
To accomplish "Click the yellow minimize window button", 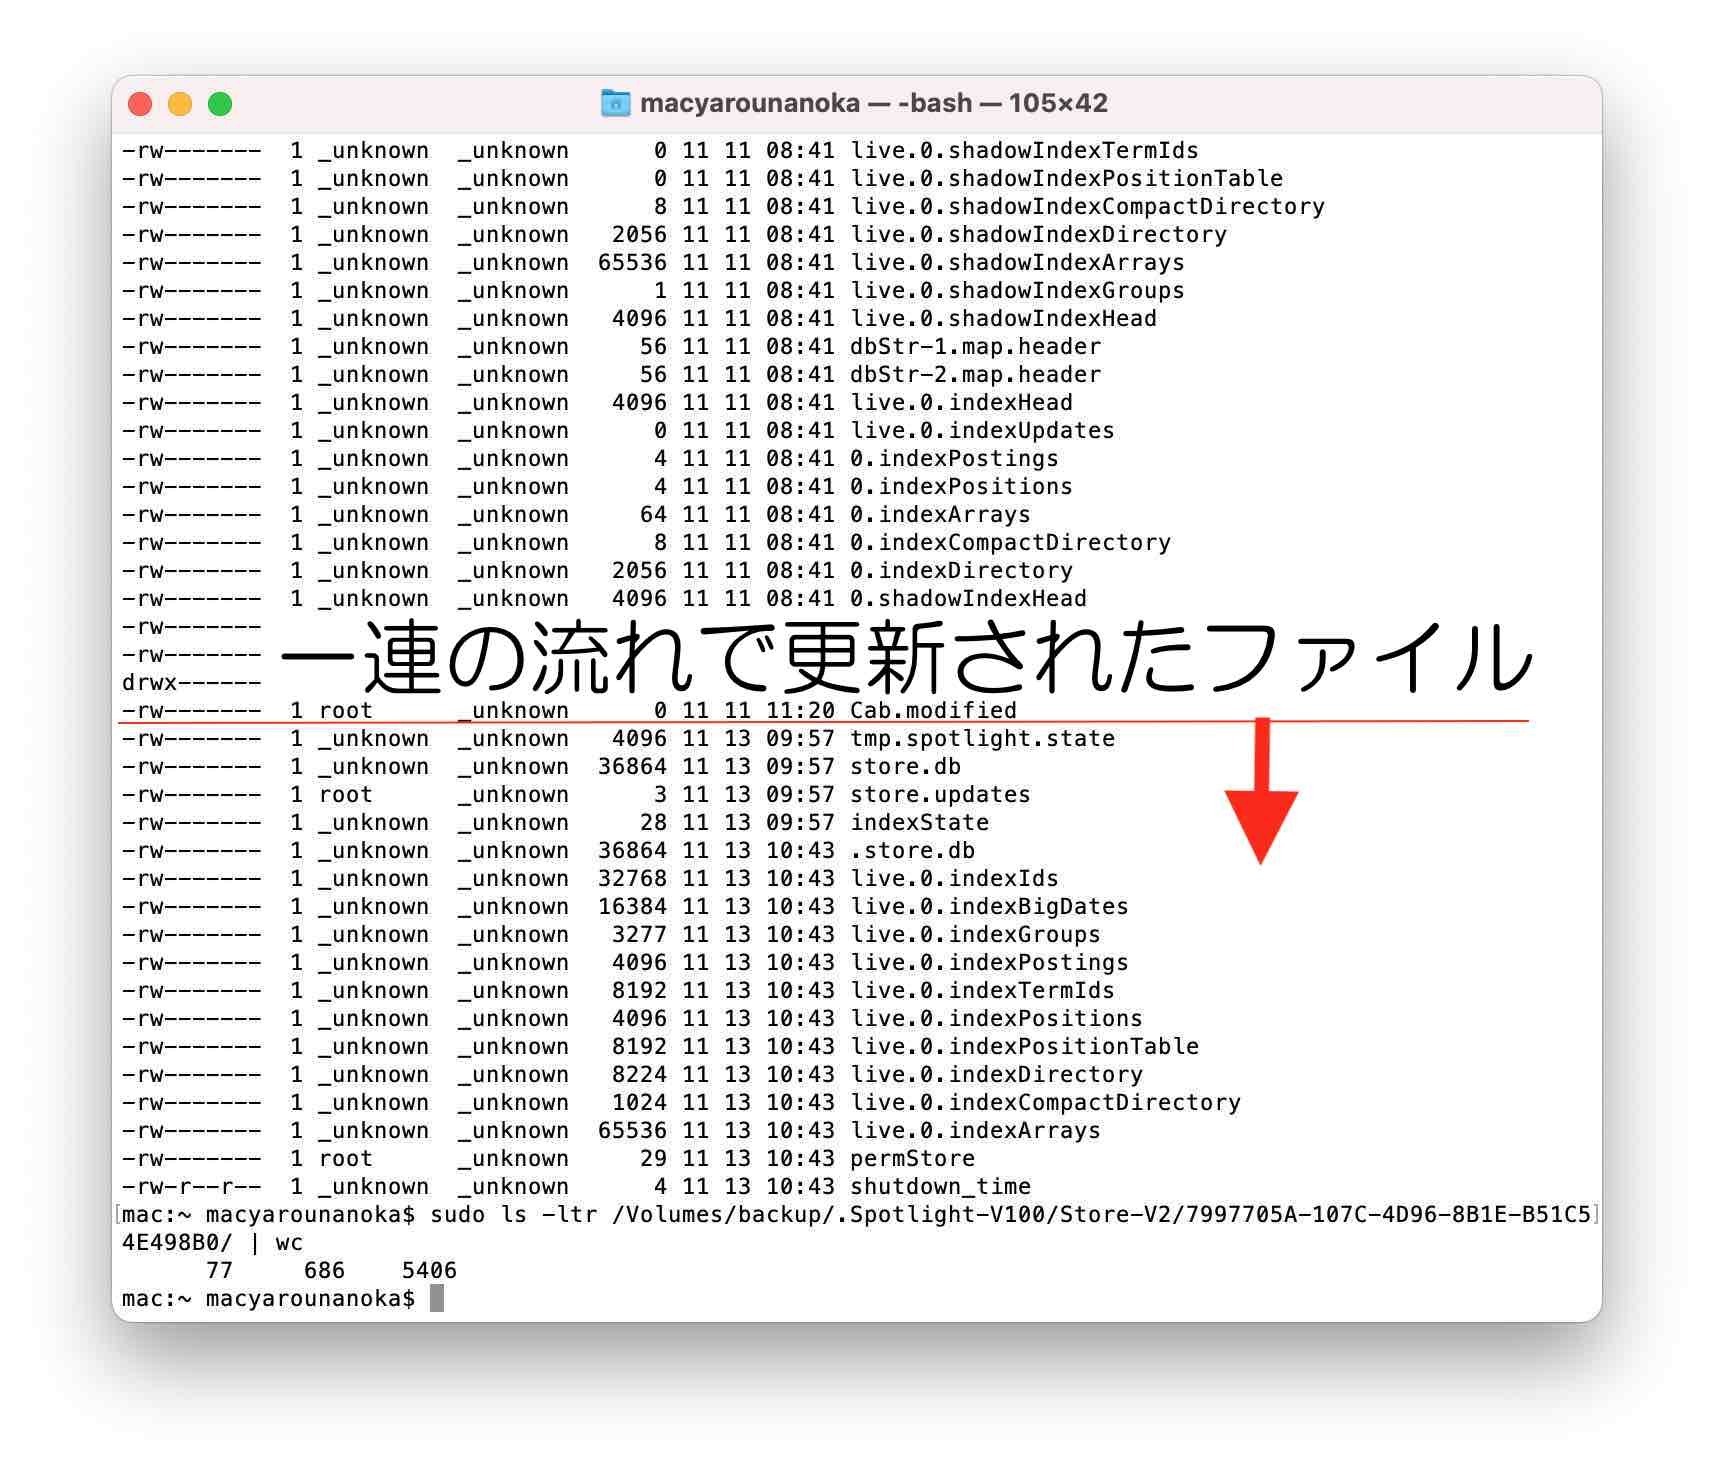I will pyautogui.click(x=180, y=104).
